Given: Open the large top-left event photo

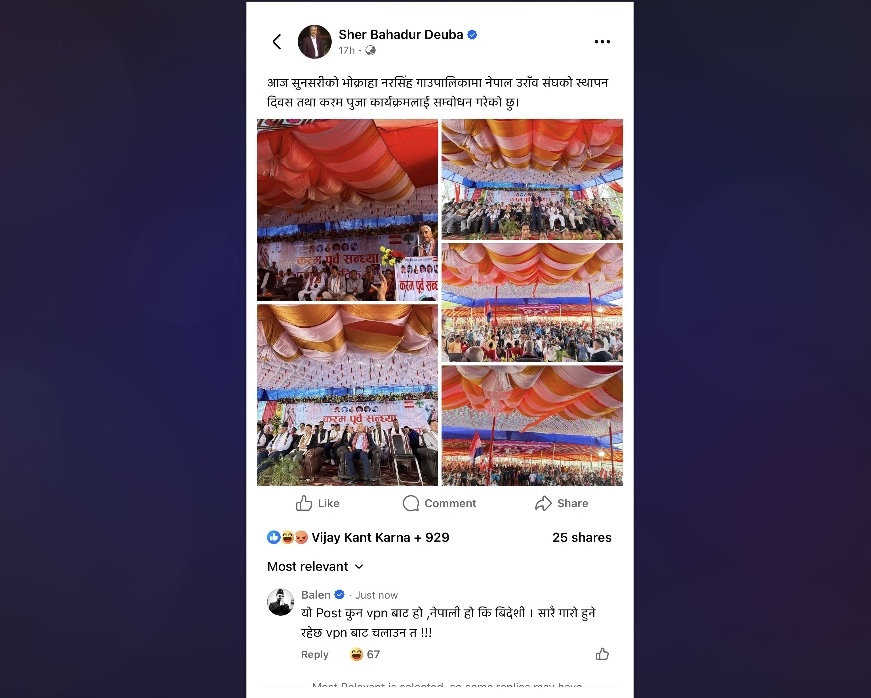Looking at the screenshot, I should click(347, 210).
